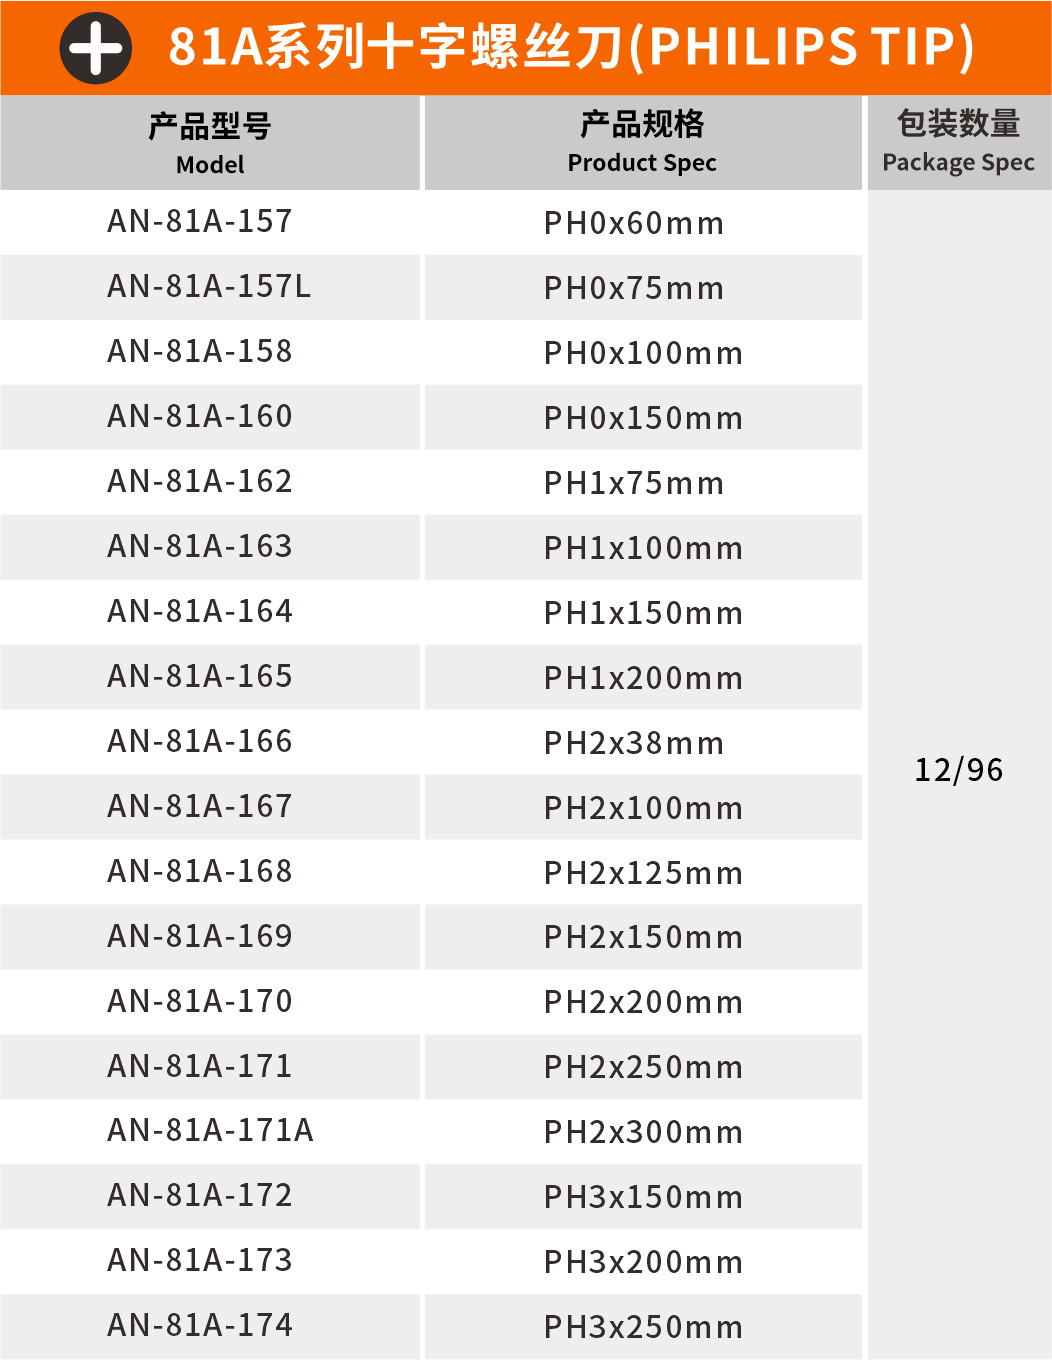Select model AN-81A-157 cell
1052x1360 pixels.
pos(200,221)
